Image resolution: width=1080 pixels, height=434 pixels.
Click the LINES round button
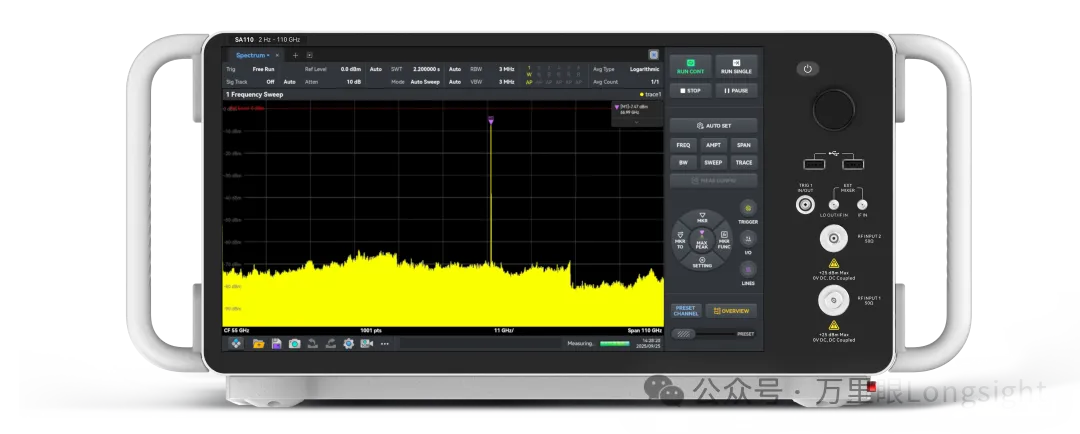(x=748, y=269)
